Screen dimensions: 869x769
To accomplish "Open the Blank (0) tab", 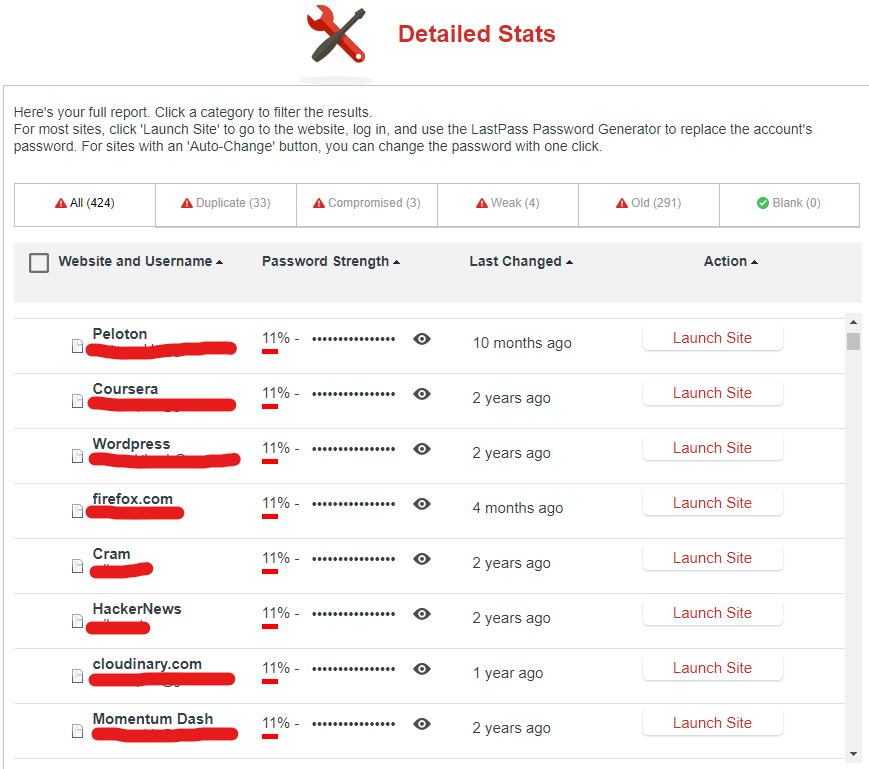I will point(789,203).
